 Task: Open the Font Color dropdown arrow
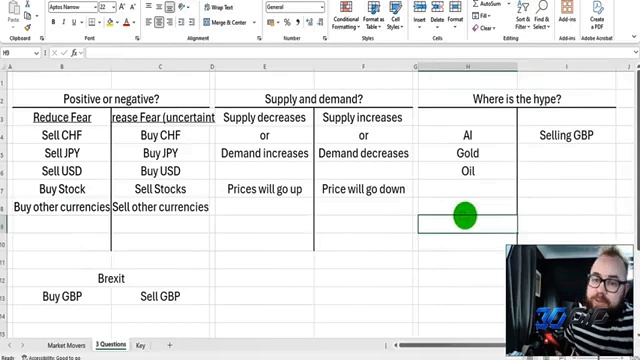click(134, 22)
